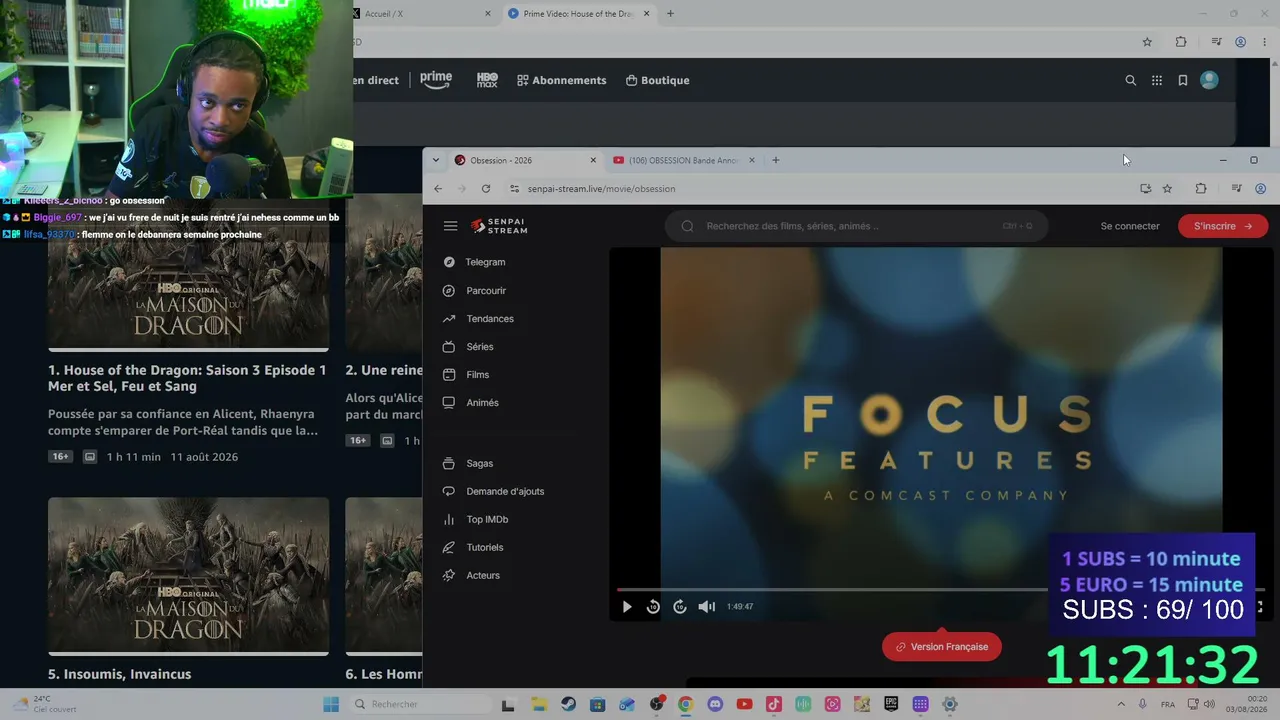
Task: Open site info icon beside senpai-stream URL
Action: [x=515, y=189]
